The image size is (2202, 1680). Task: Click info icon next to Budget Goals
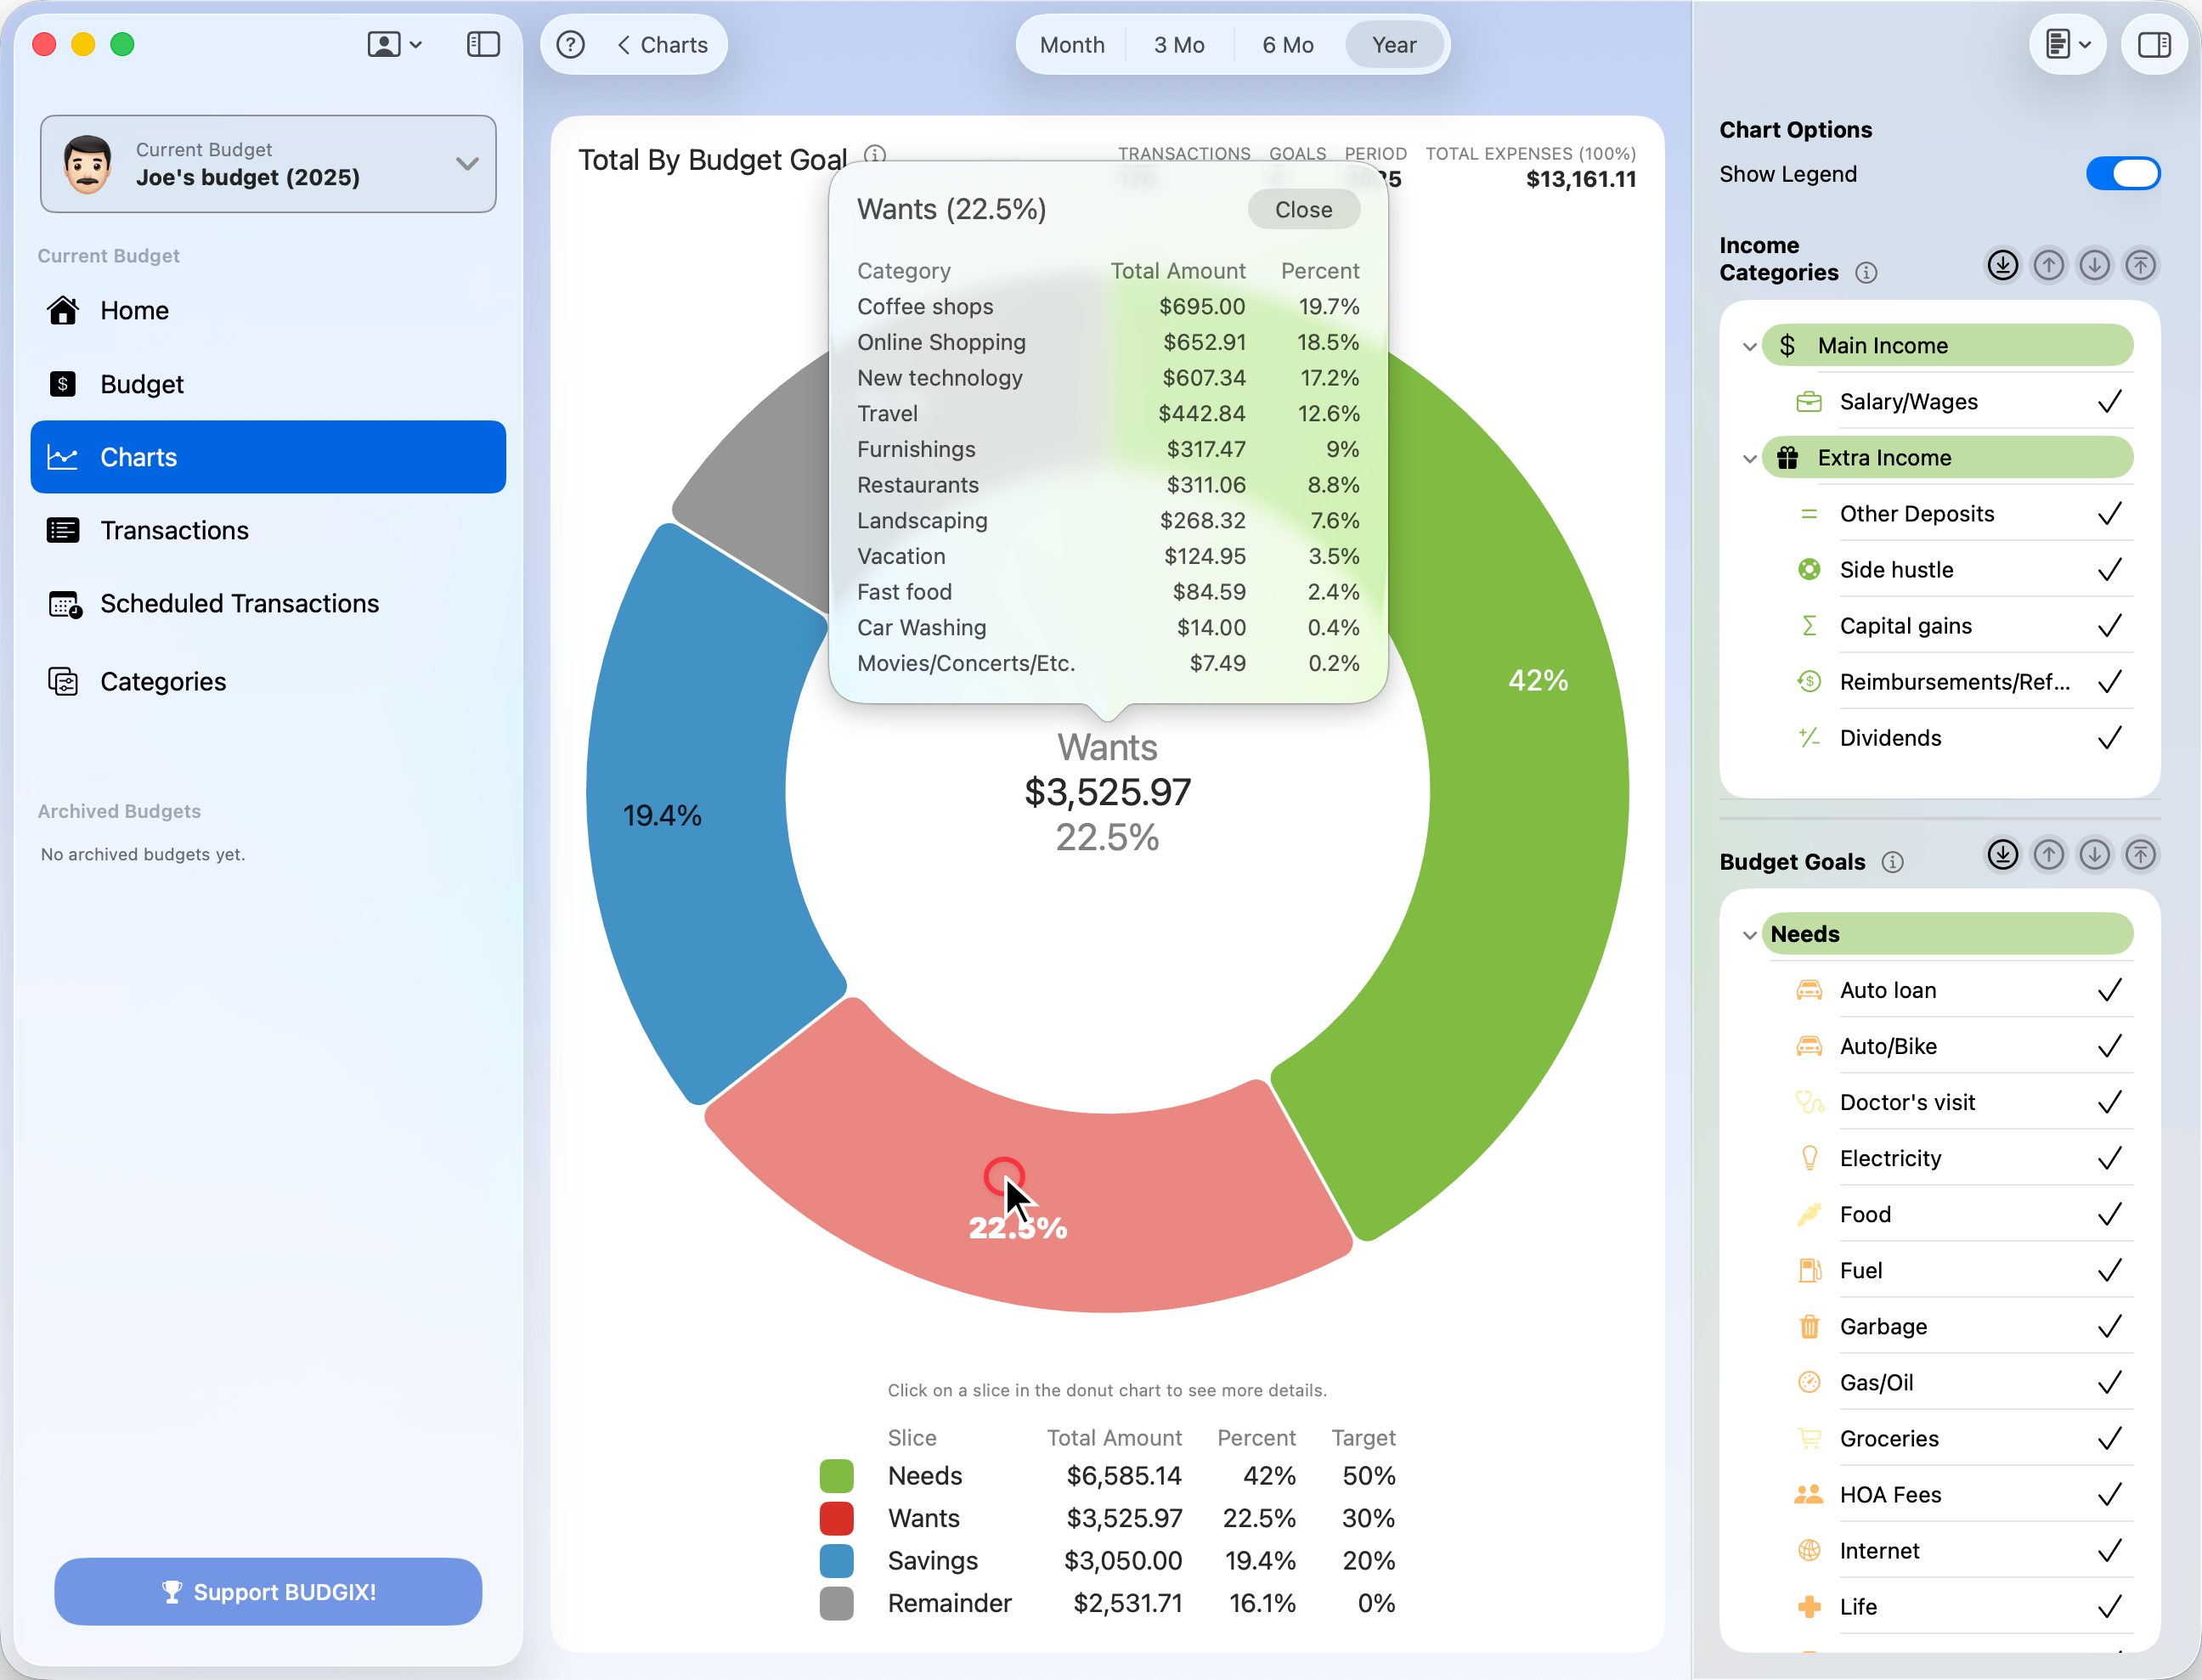(x=1892, y=862)
